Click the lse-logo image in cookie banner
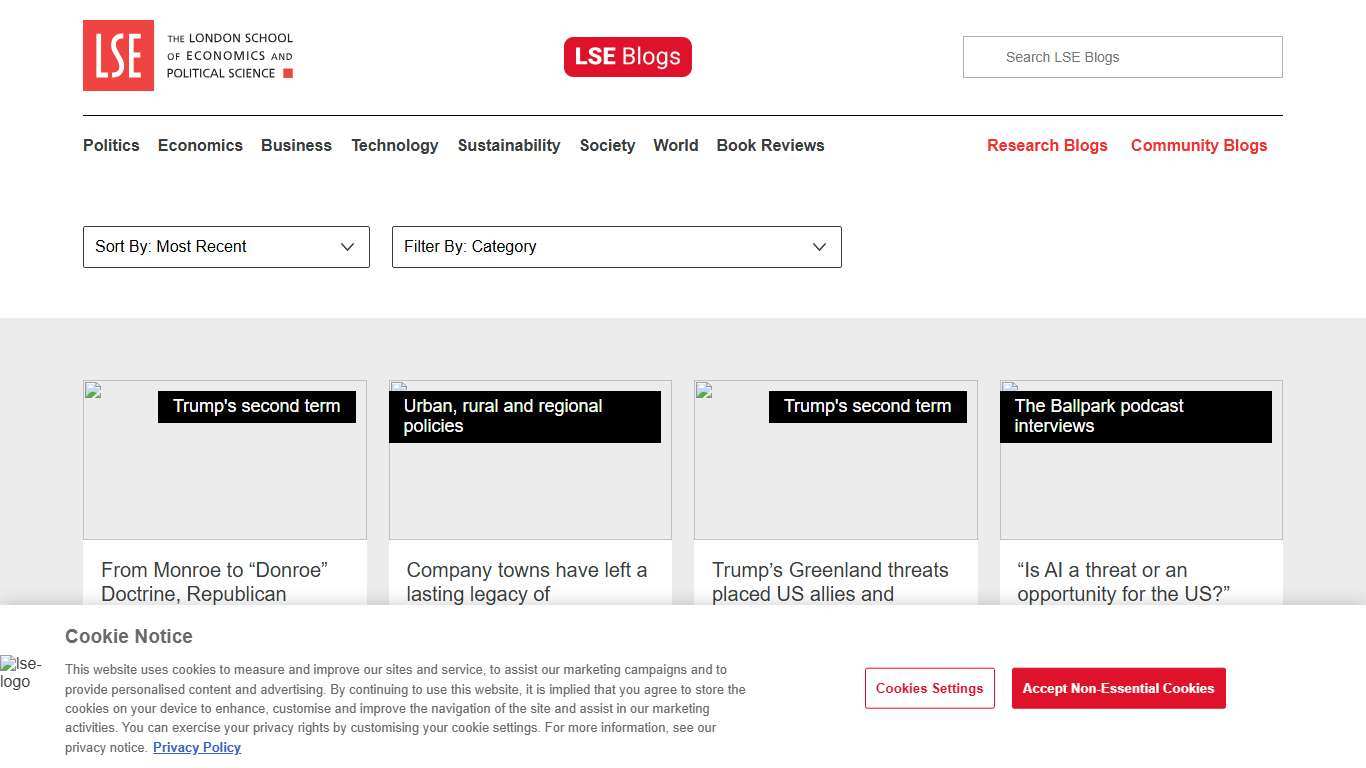The width and height of the screenshot is (1366, 768). coord(21,673)
